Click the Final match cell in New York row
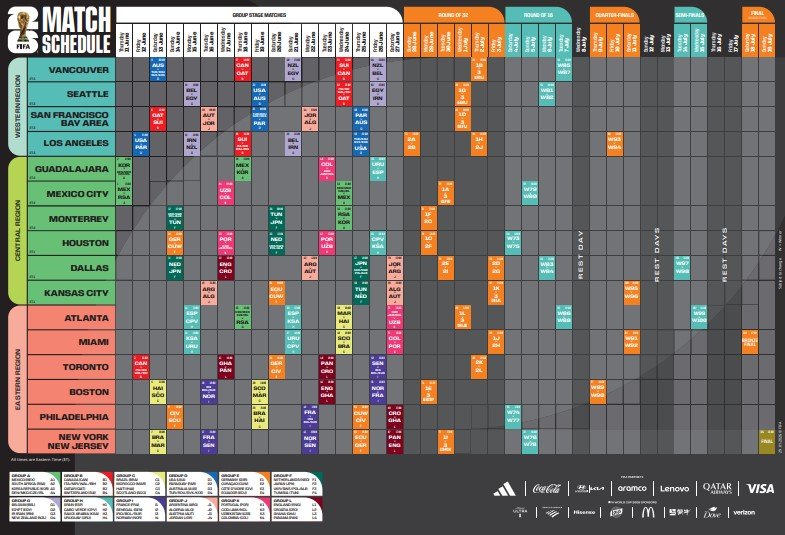The width and height of the screenshot is (785, 535). (x=767, y=439)
